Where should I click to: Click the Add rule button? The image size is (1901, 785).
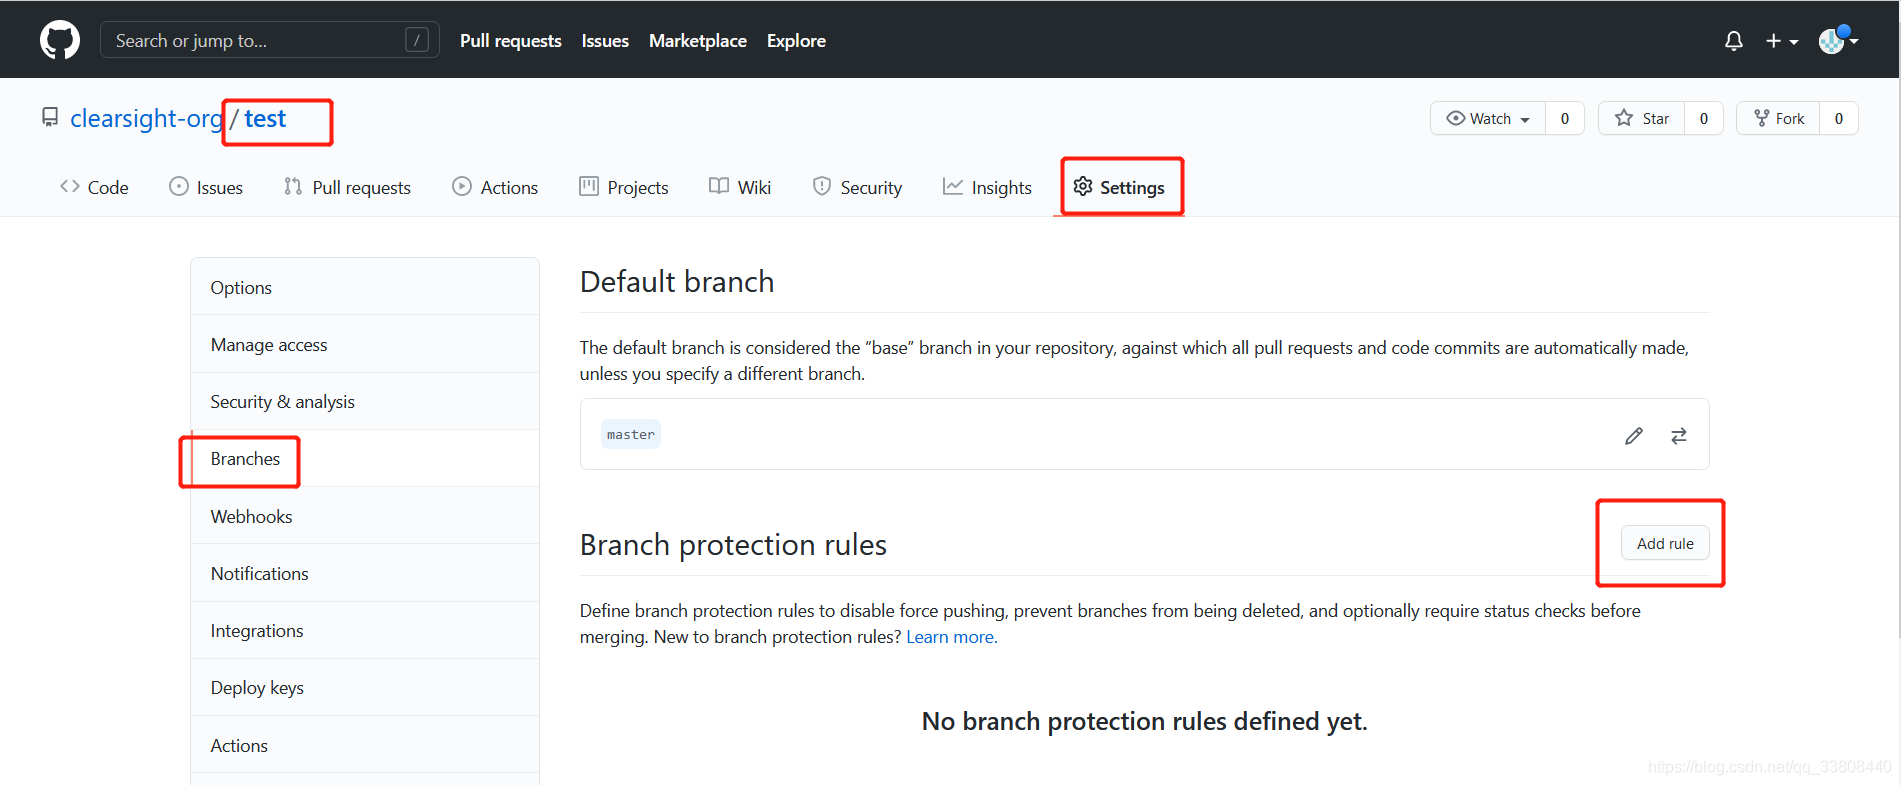[x=1665, y=543]
